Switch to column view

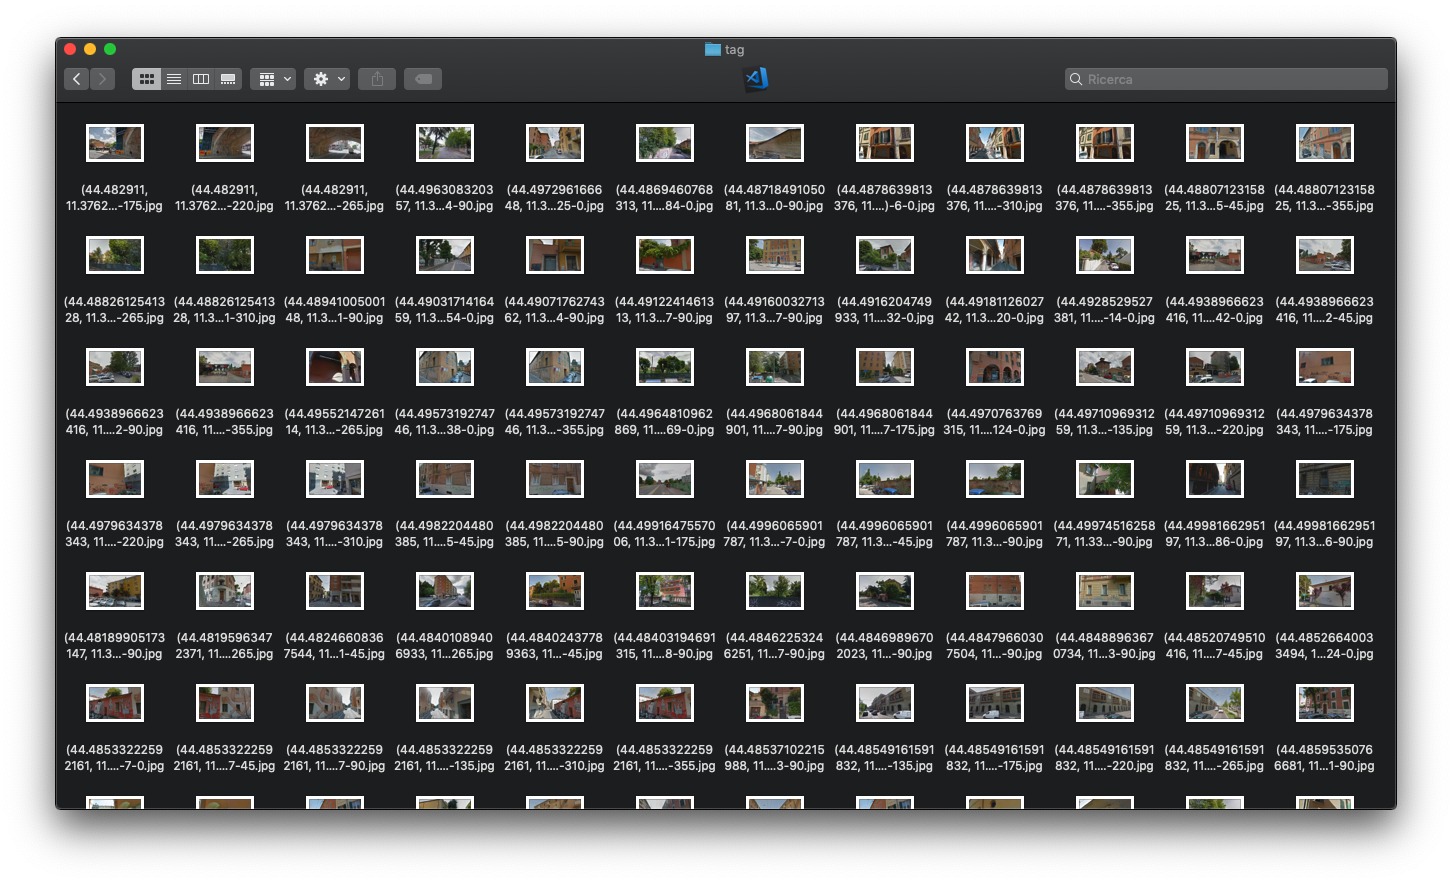tap(201, 79)
